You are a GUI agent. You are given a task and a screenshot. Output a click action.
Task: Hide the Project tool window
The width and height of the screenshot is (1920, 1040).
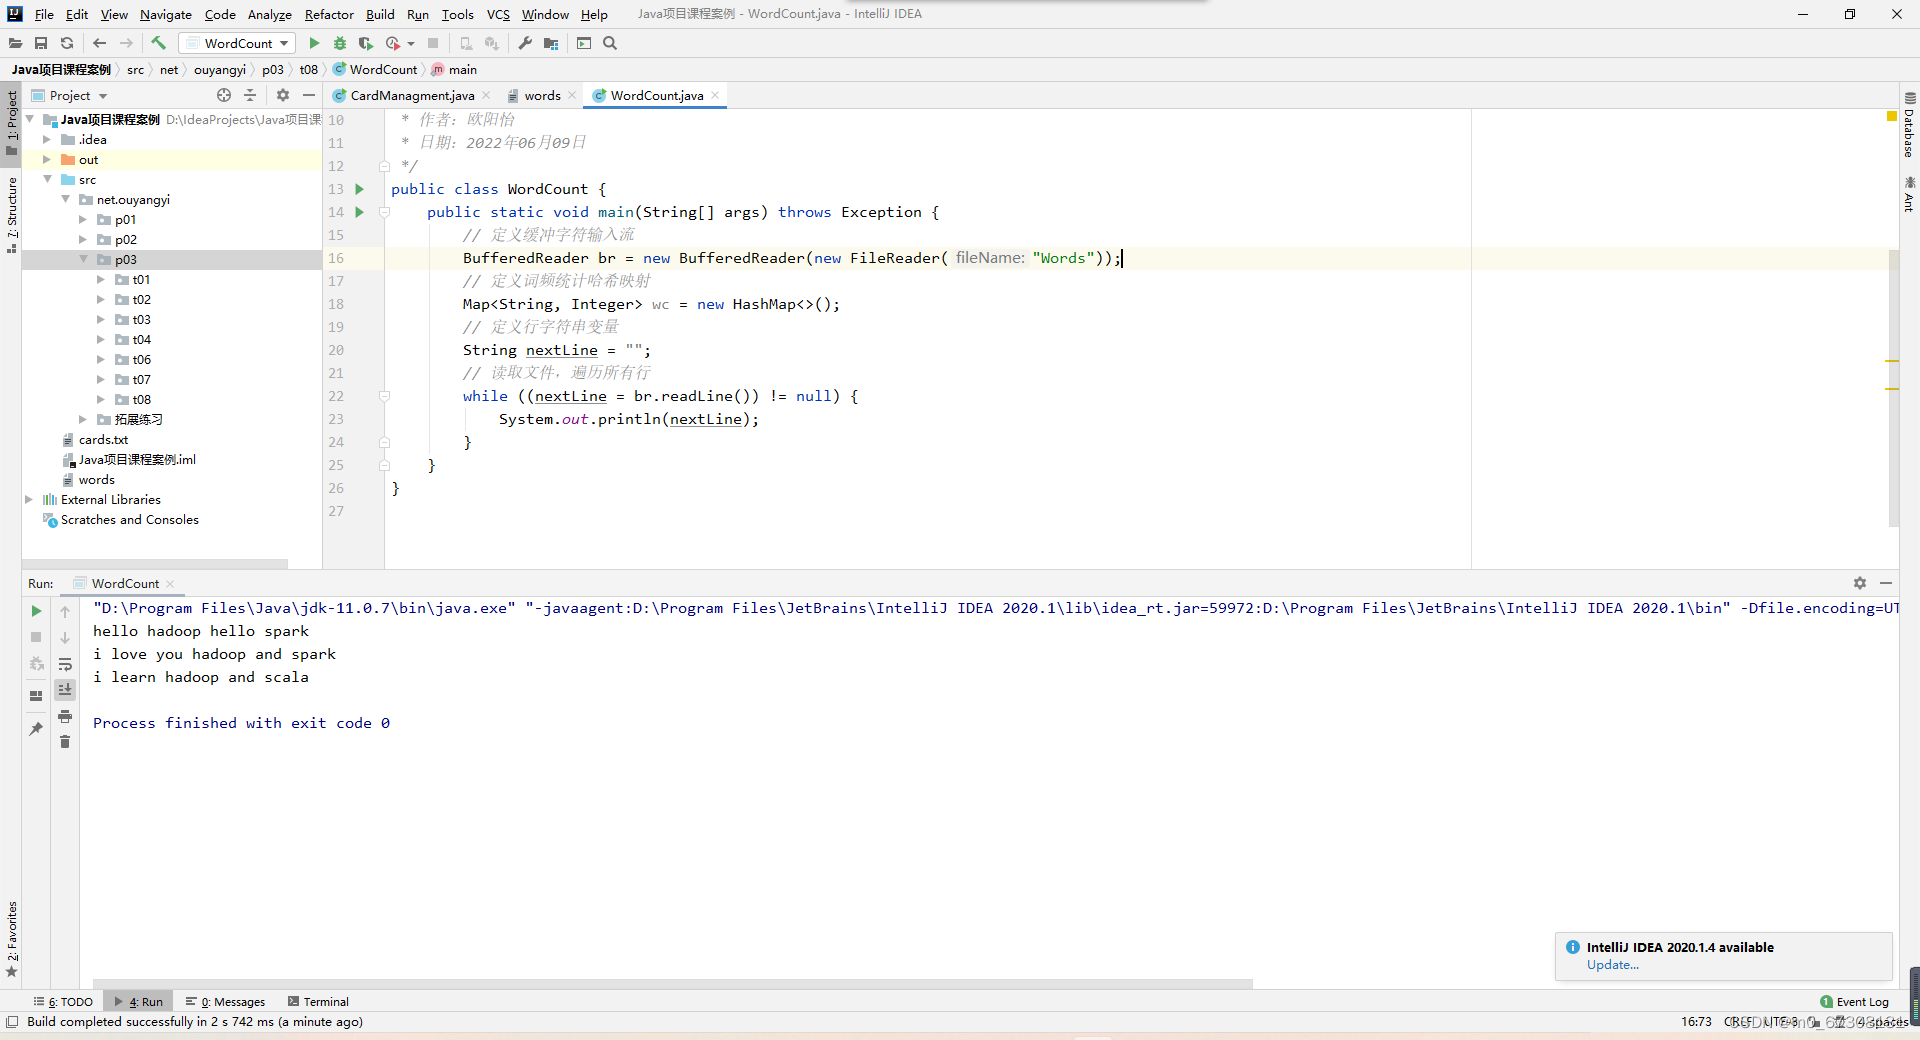pos(309,95)
